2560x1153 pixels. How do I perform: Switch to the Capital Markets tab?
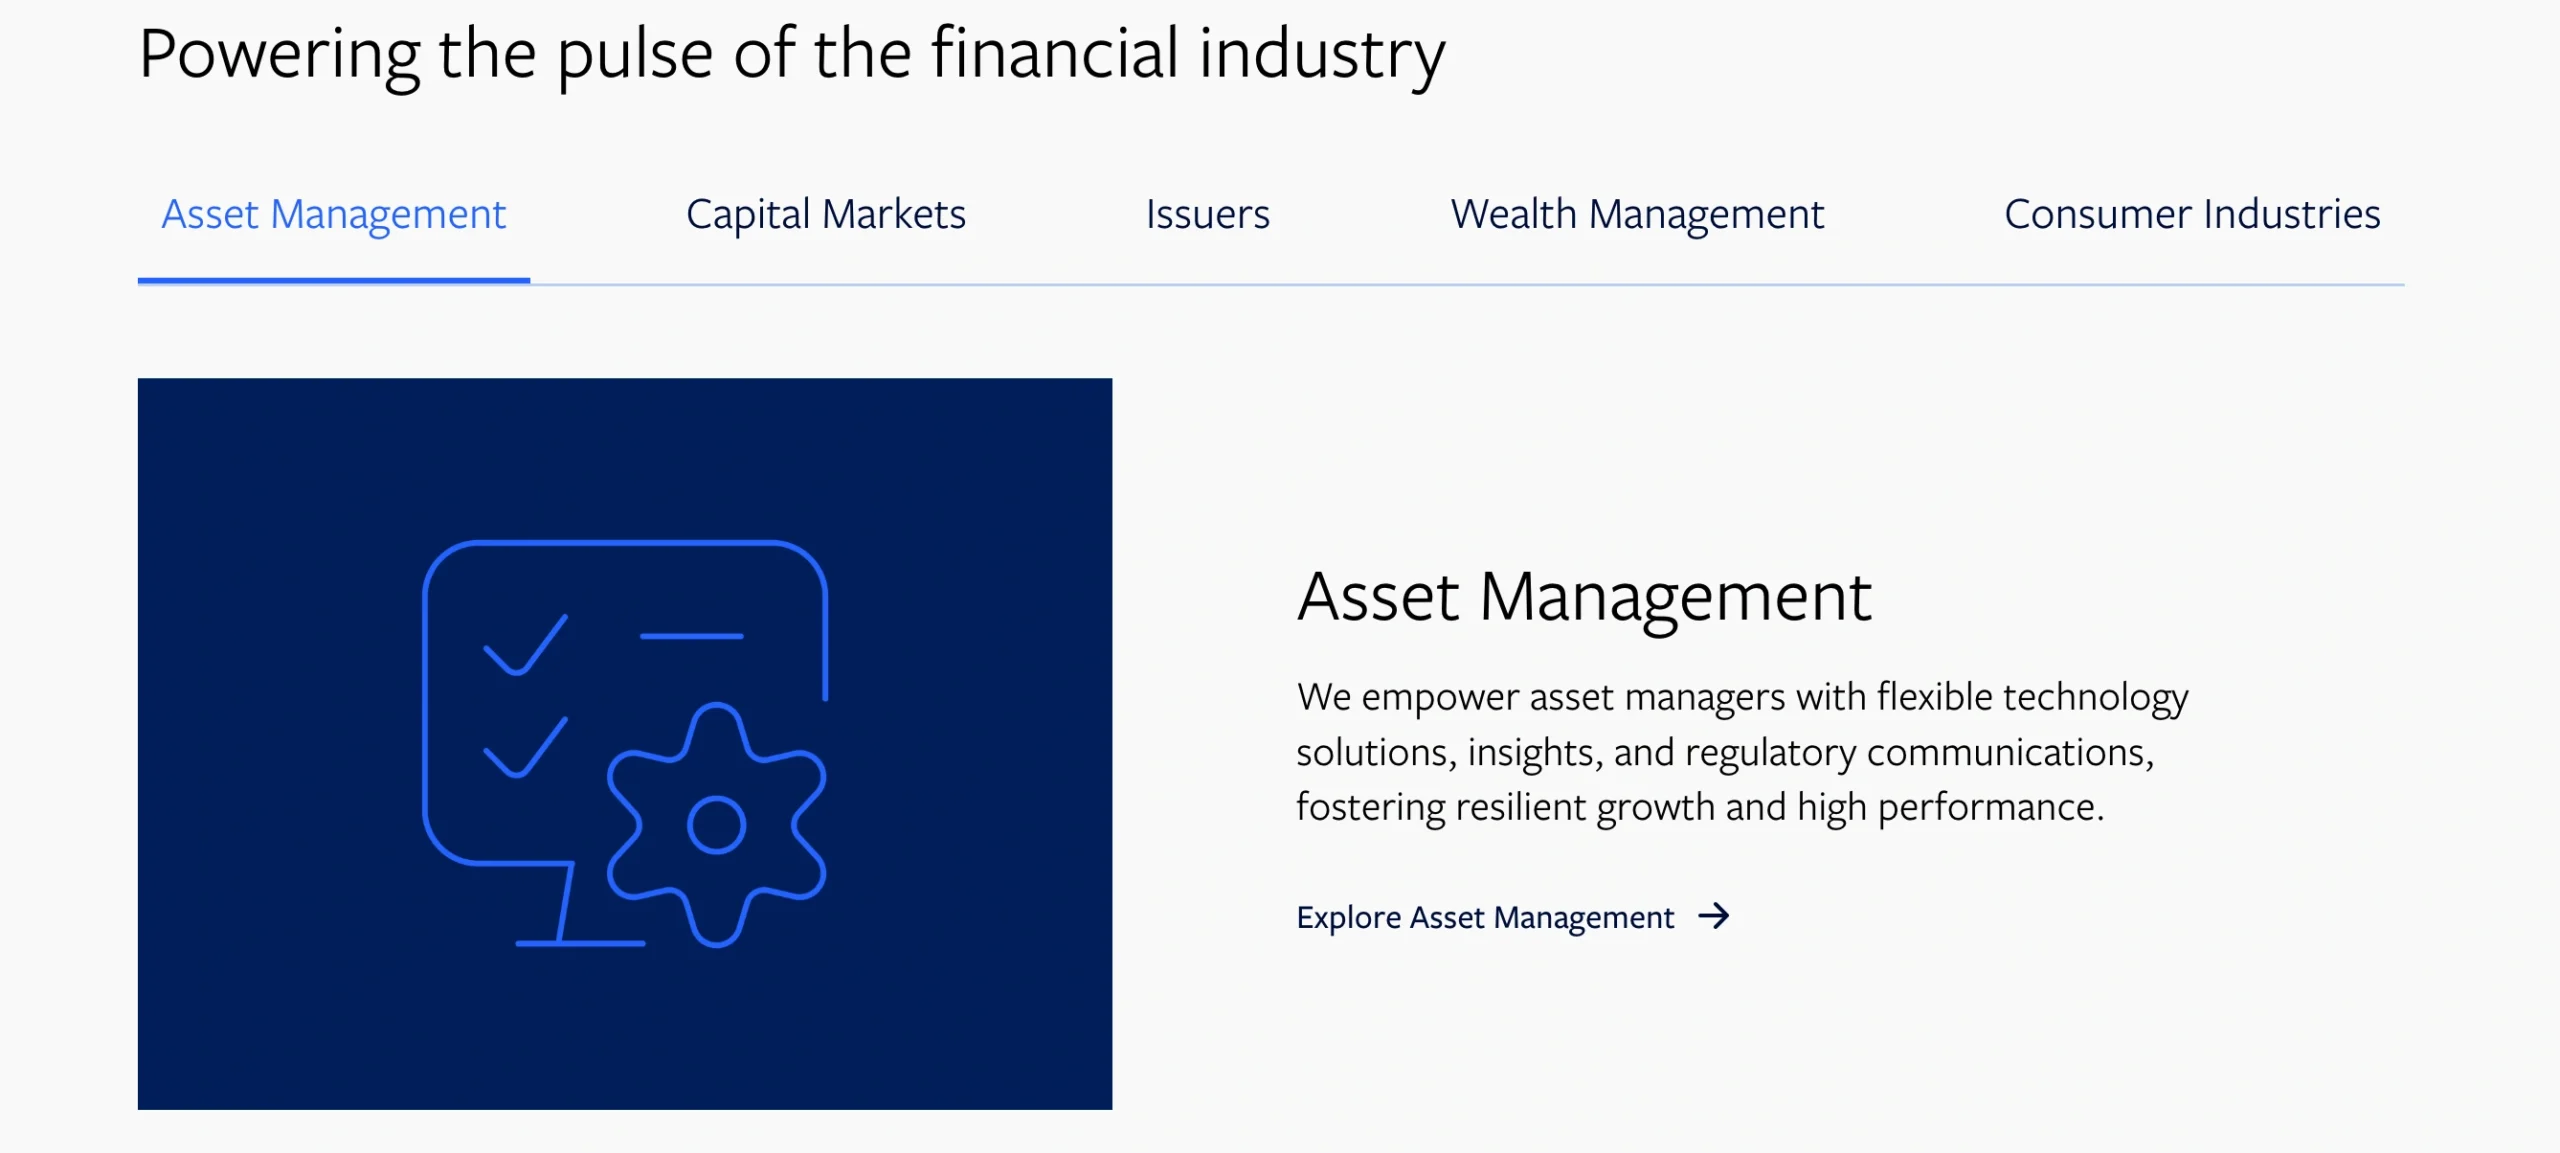click(x=826, y=215)
